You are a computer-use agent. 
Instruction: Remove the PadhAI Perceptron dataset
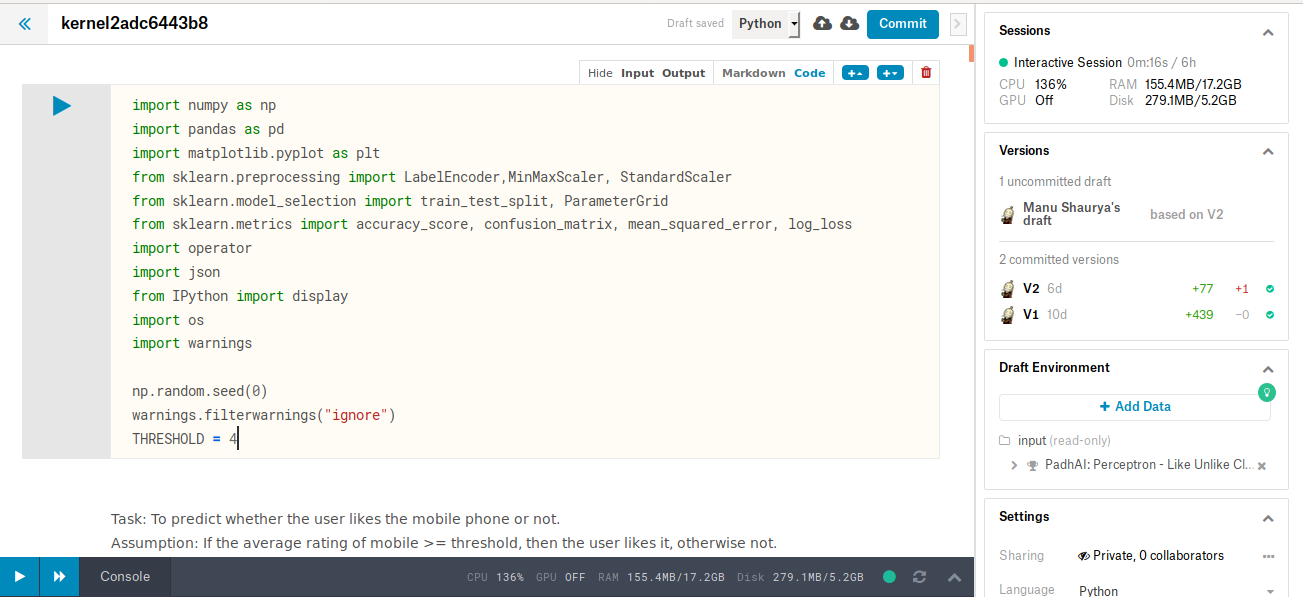point(1261,464)
